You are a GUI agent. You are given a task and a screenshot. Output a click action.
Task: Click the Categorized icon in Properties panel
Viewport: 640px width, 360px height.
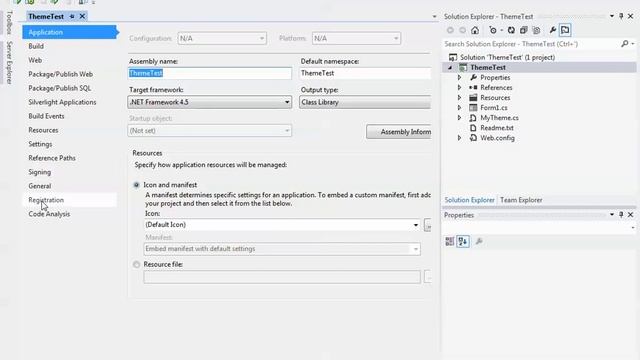tap(449, 242)
